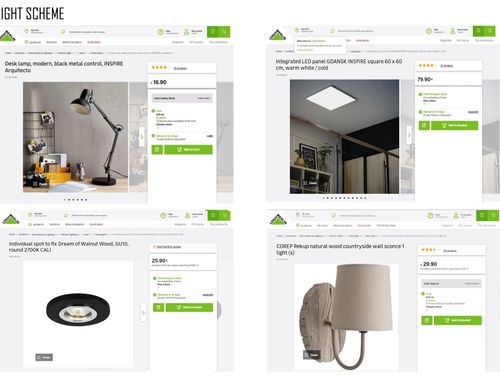Expand the desk lamp color selector dropdown

(x=182, y=98)
